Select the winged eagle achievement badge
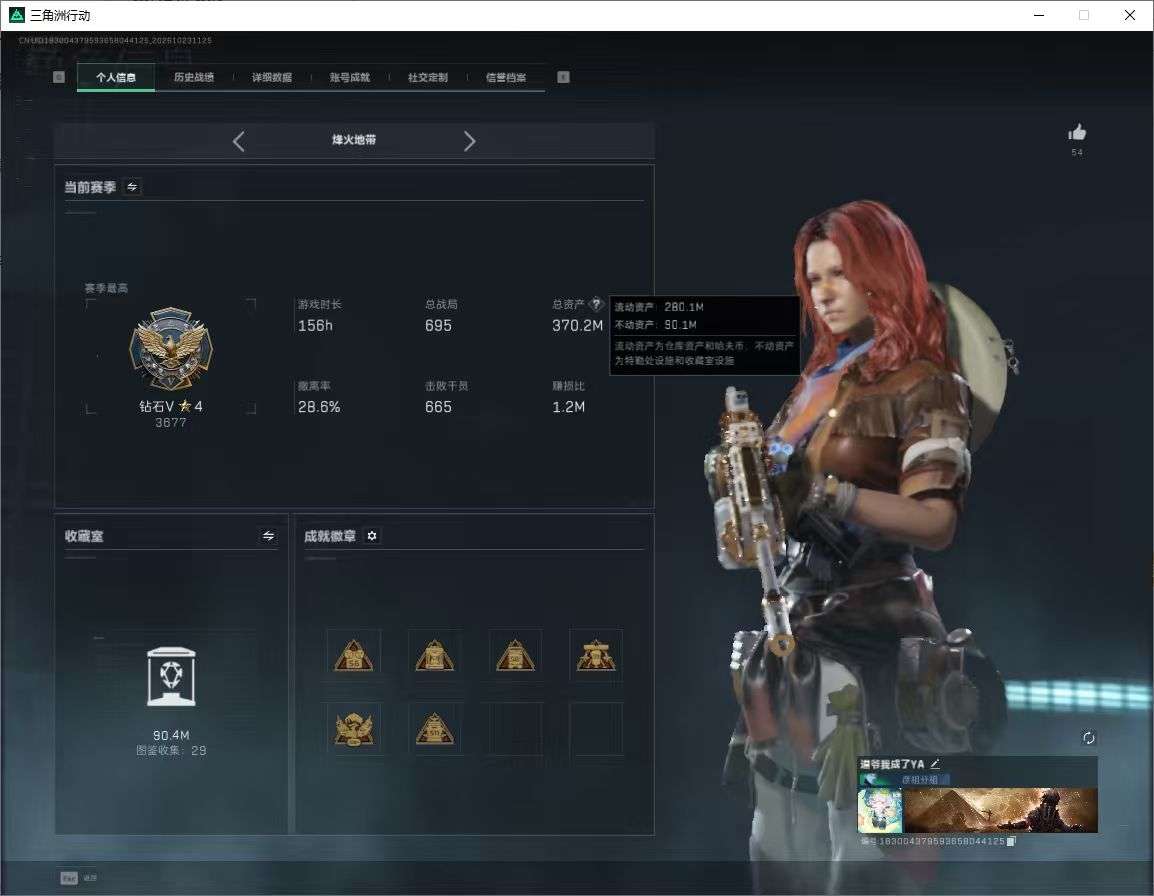Image resolution: width=1154 pixels, height=896 pixels. [354, 729]
